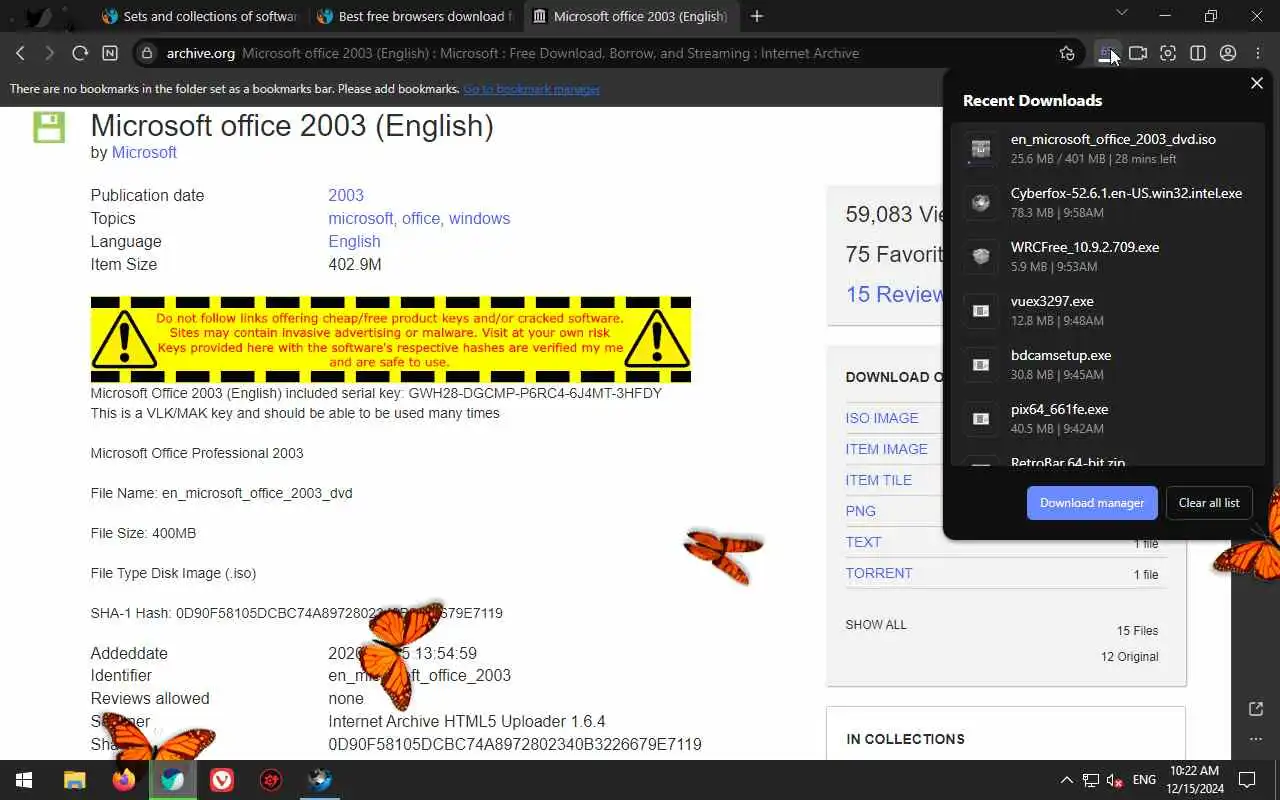Open vuex3297.exe from recent downloads
This screenshot has width=1280, height=800.
(1108, 310)
